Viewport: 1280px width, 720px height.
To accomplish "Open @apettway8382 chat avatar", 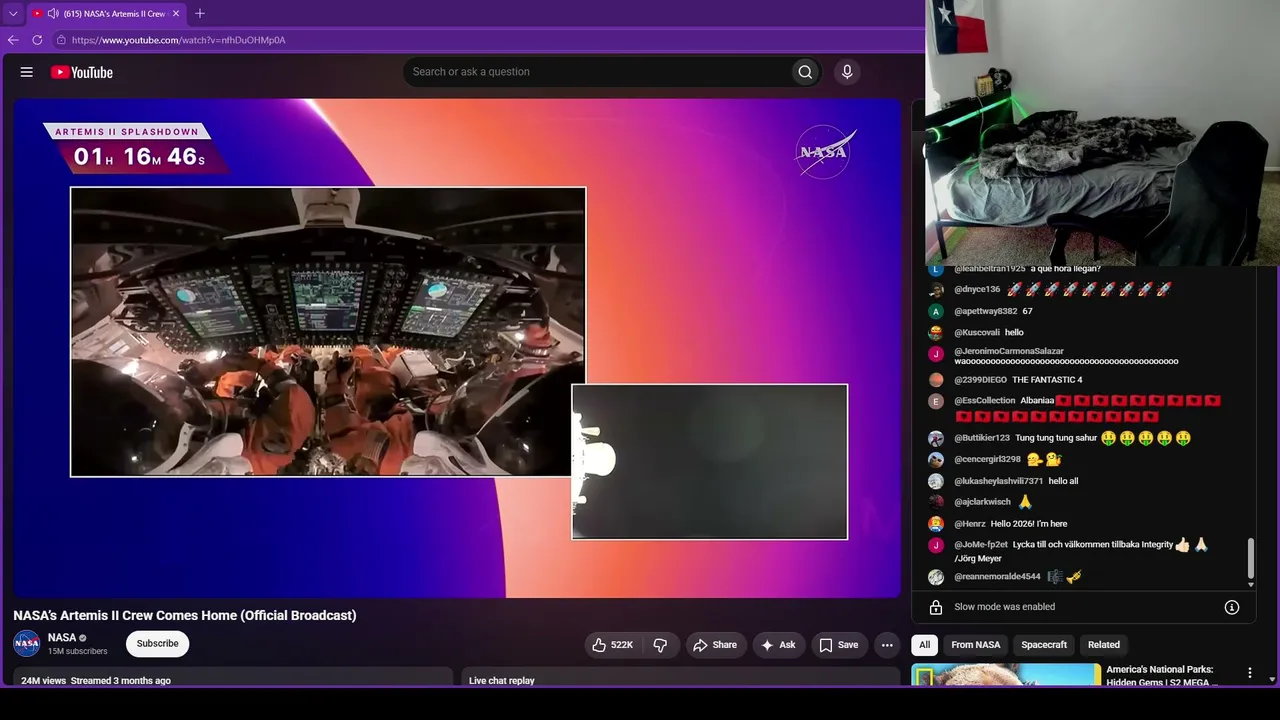I will coord(936,311).
